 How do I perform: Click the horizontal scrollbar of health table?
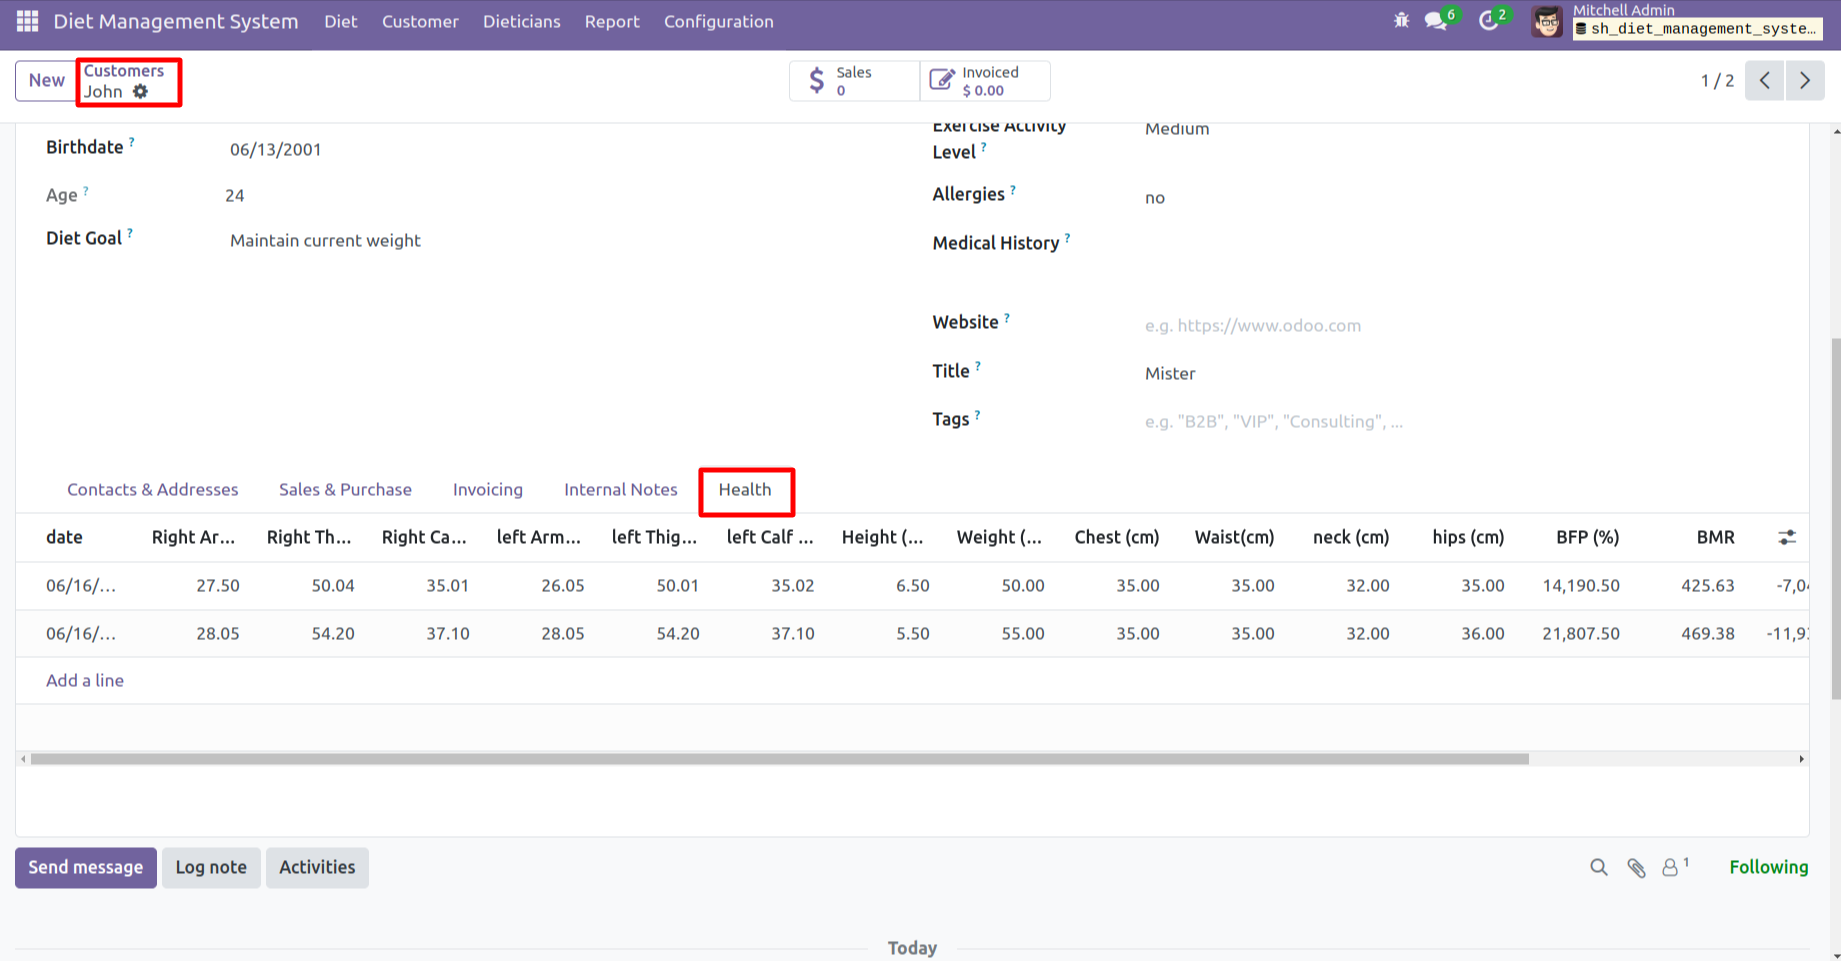(x=780, y=759)
